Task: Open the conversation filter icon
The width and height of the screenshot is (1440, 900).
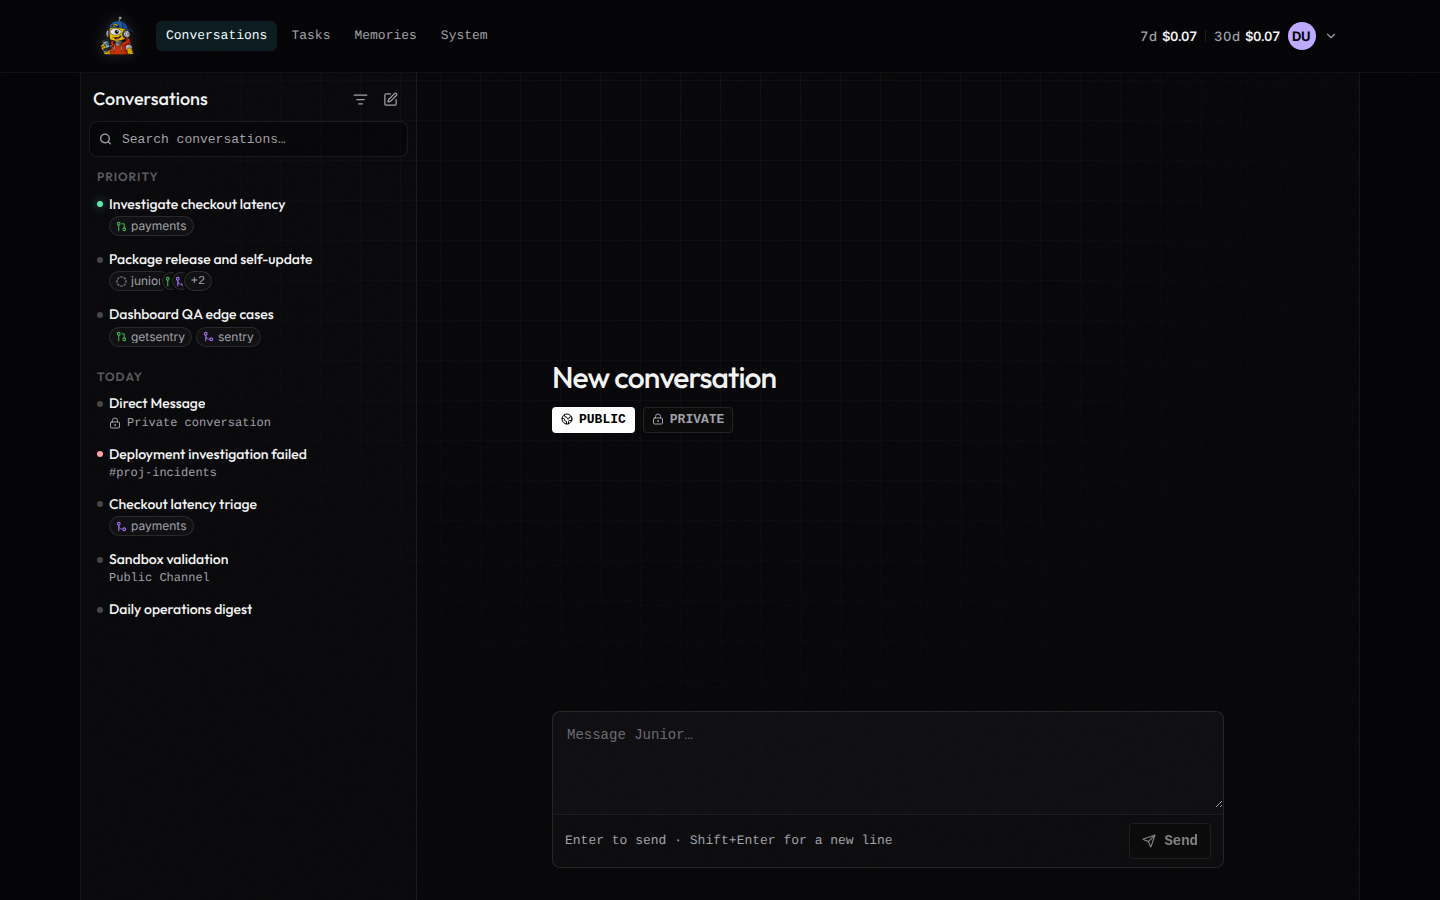Action: pos(360,99)
